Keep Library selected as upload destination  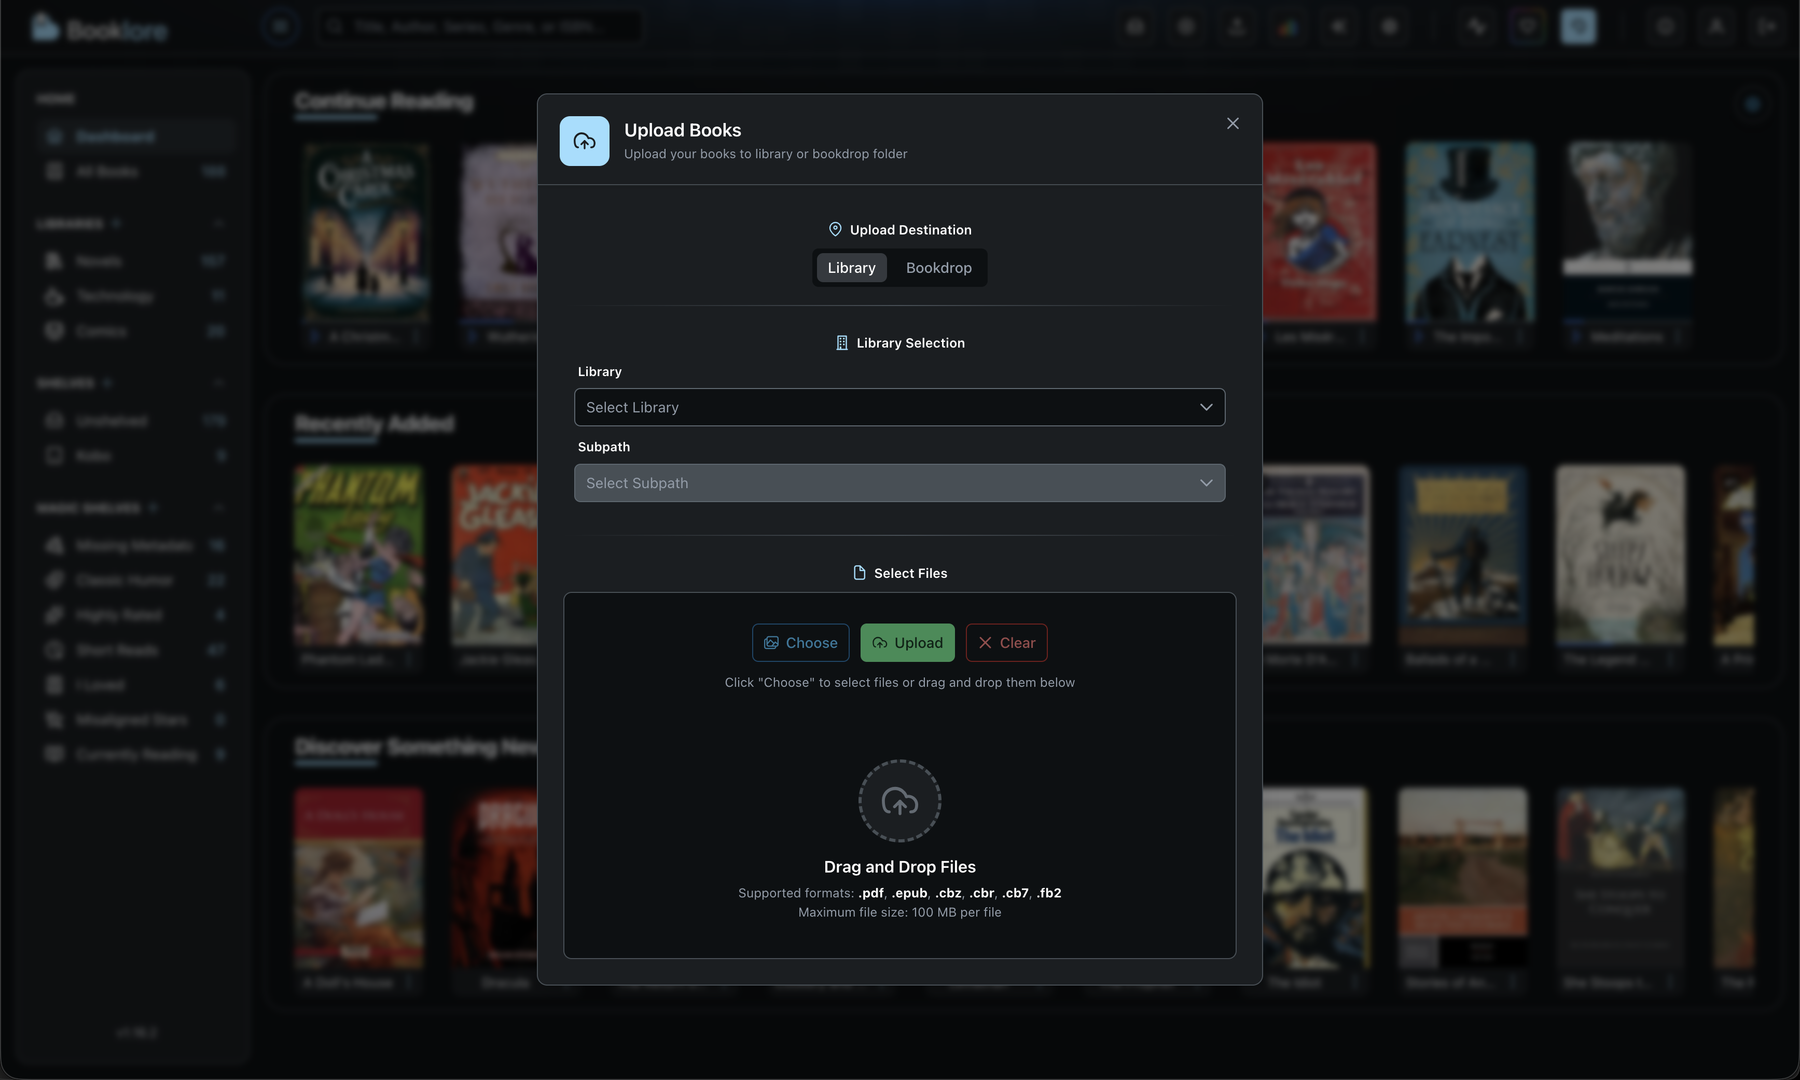coord(851,267)
